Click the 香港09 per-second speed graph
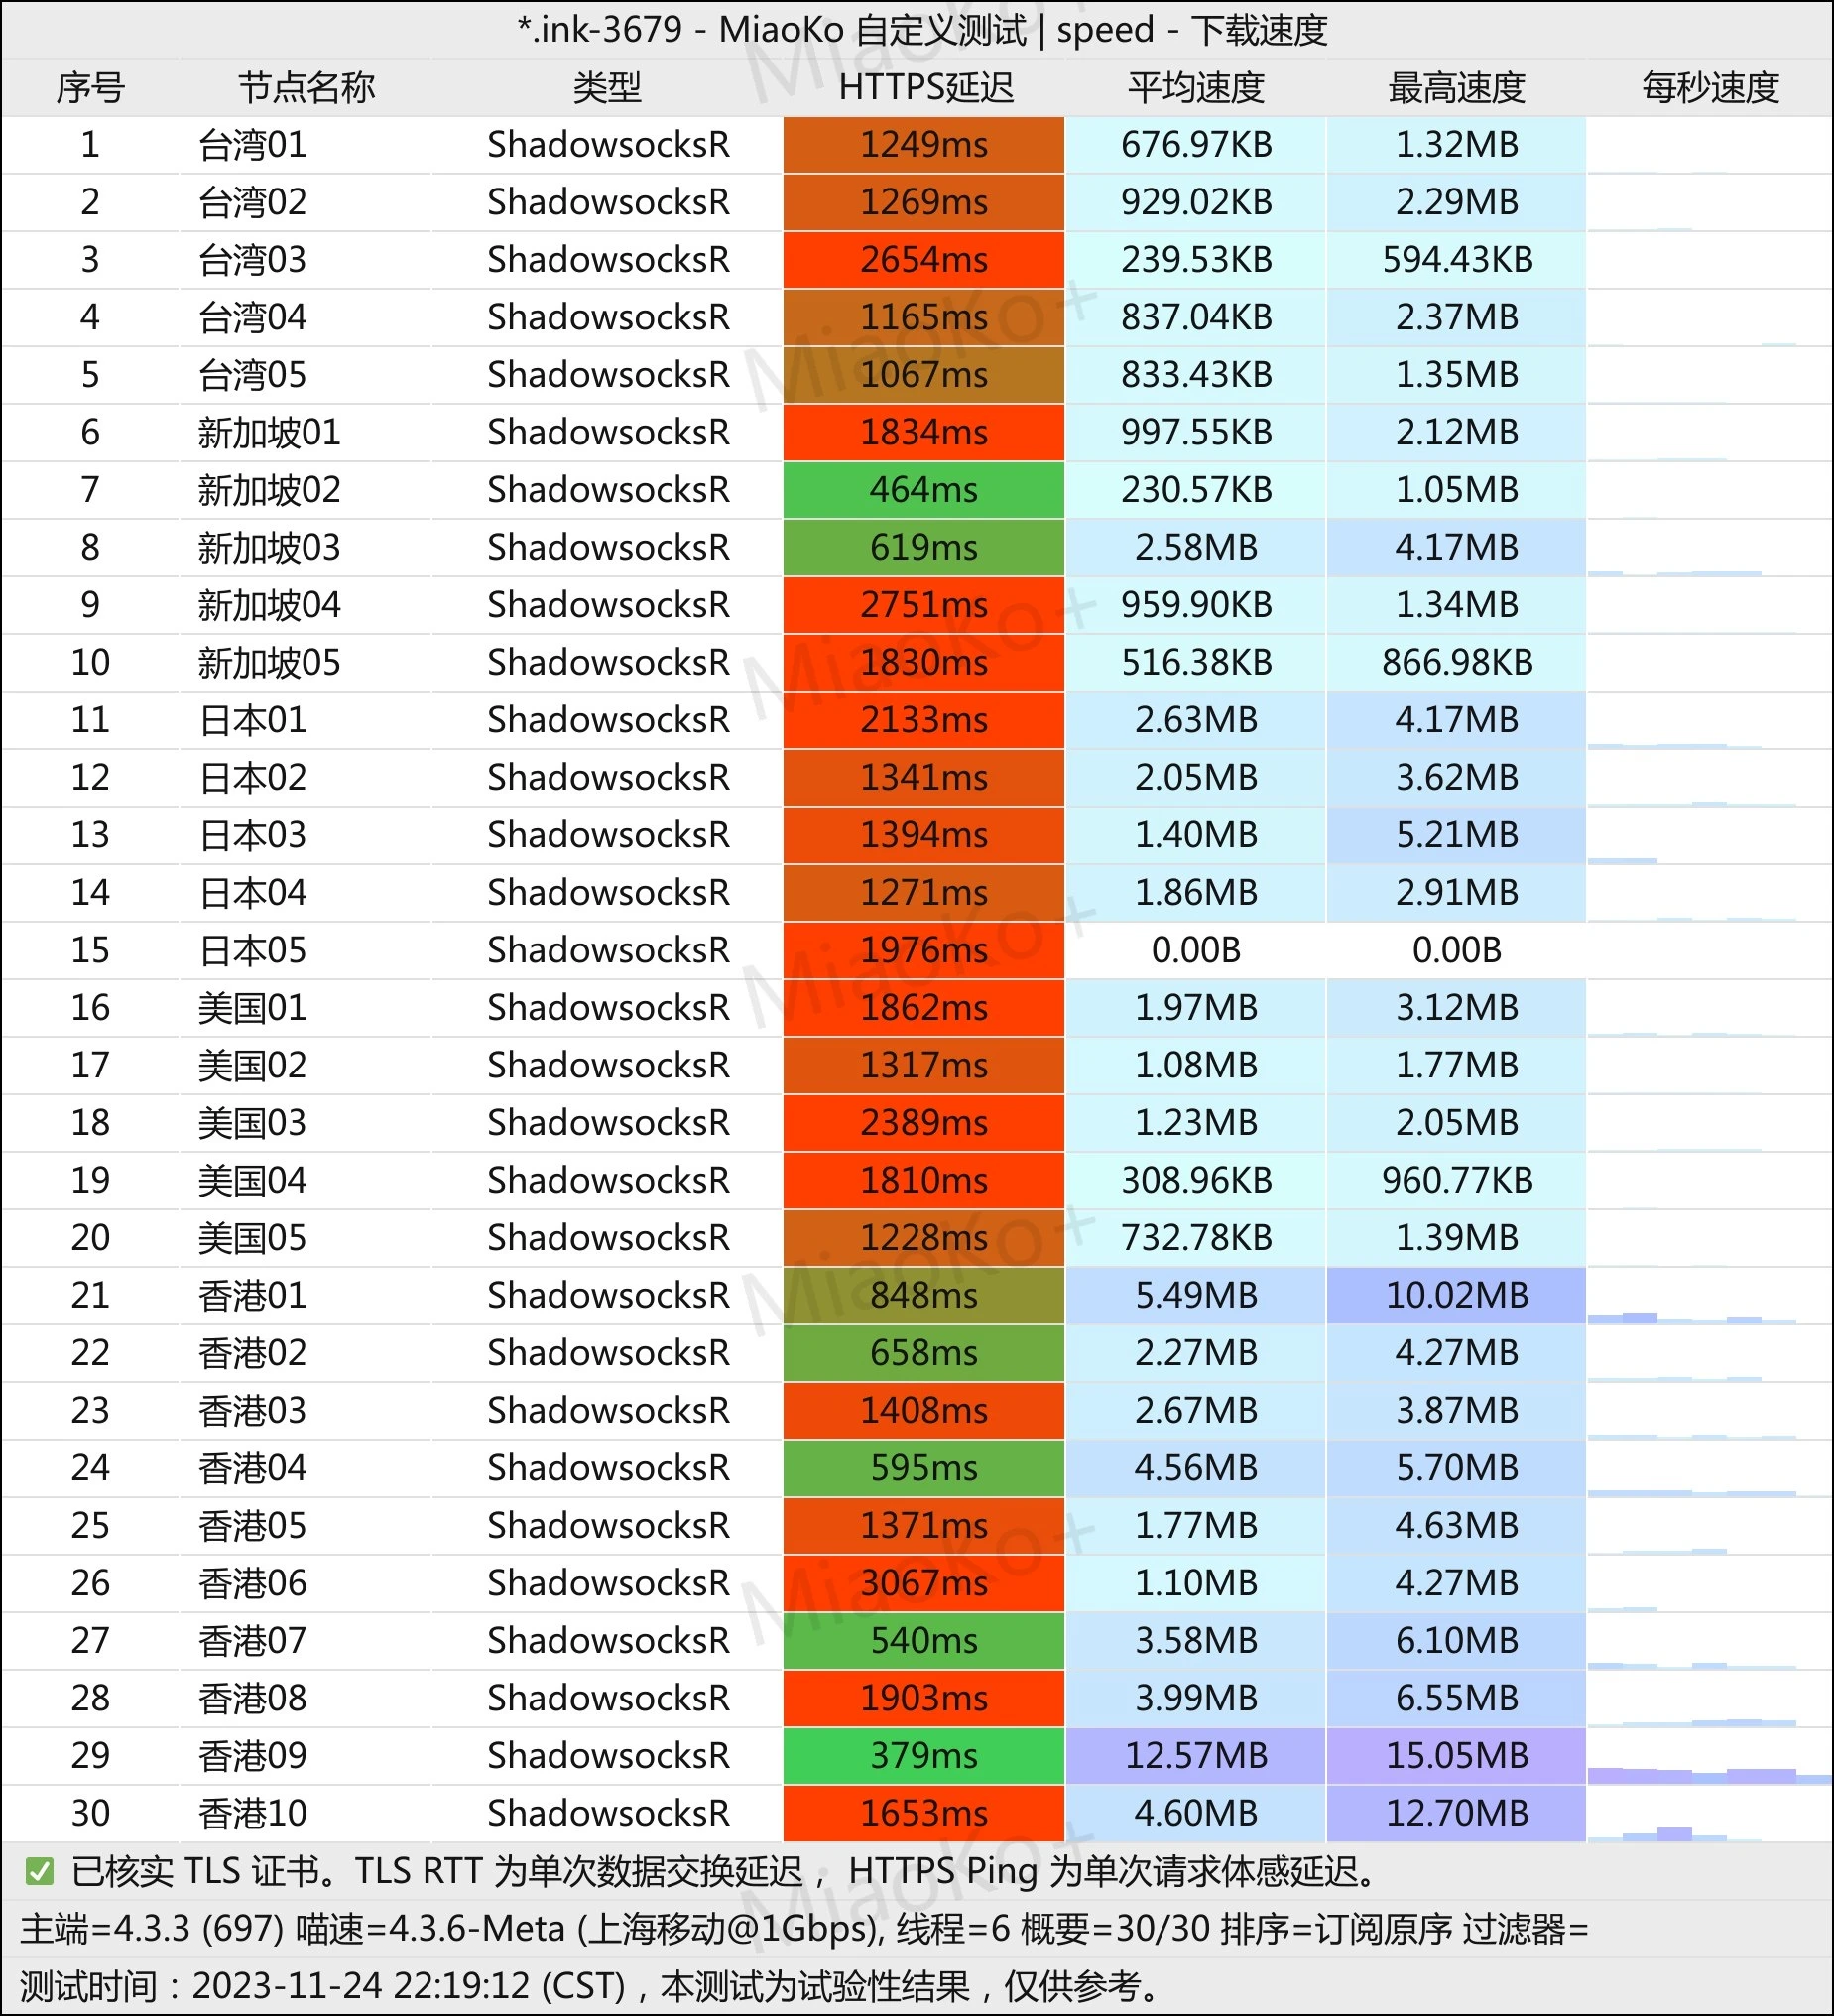The image size is (1834, 2016). click(1710, 1760)
